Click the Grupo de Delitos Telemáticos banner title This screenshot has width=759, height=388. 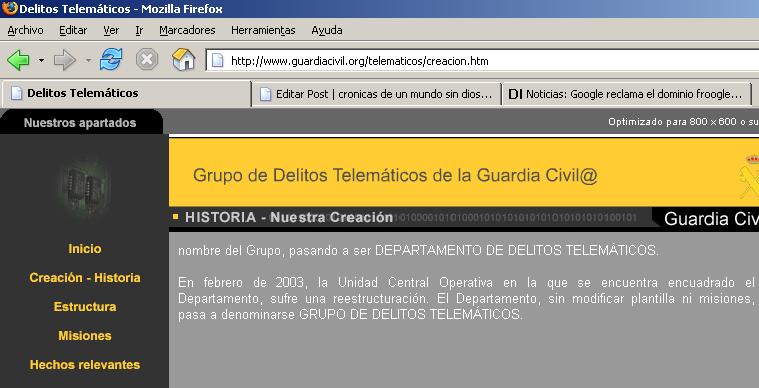tap(395, 176)
